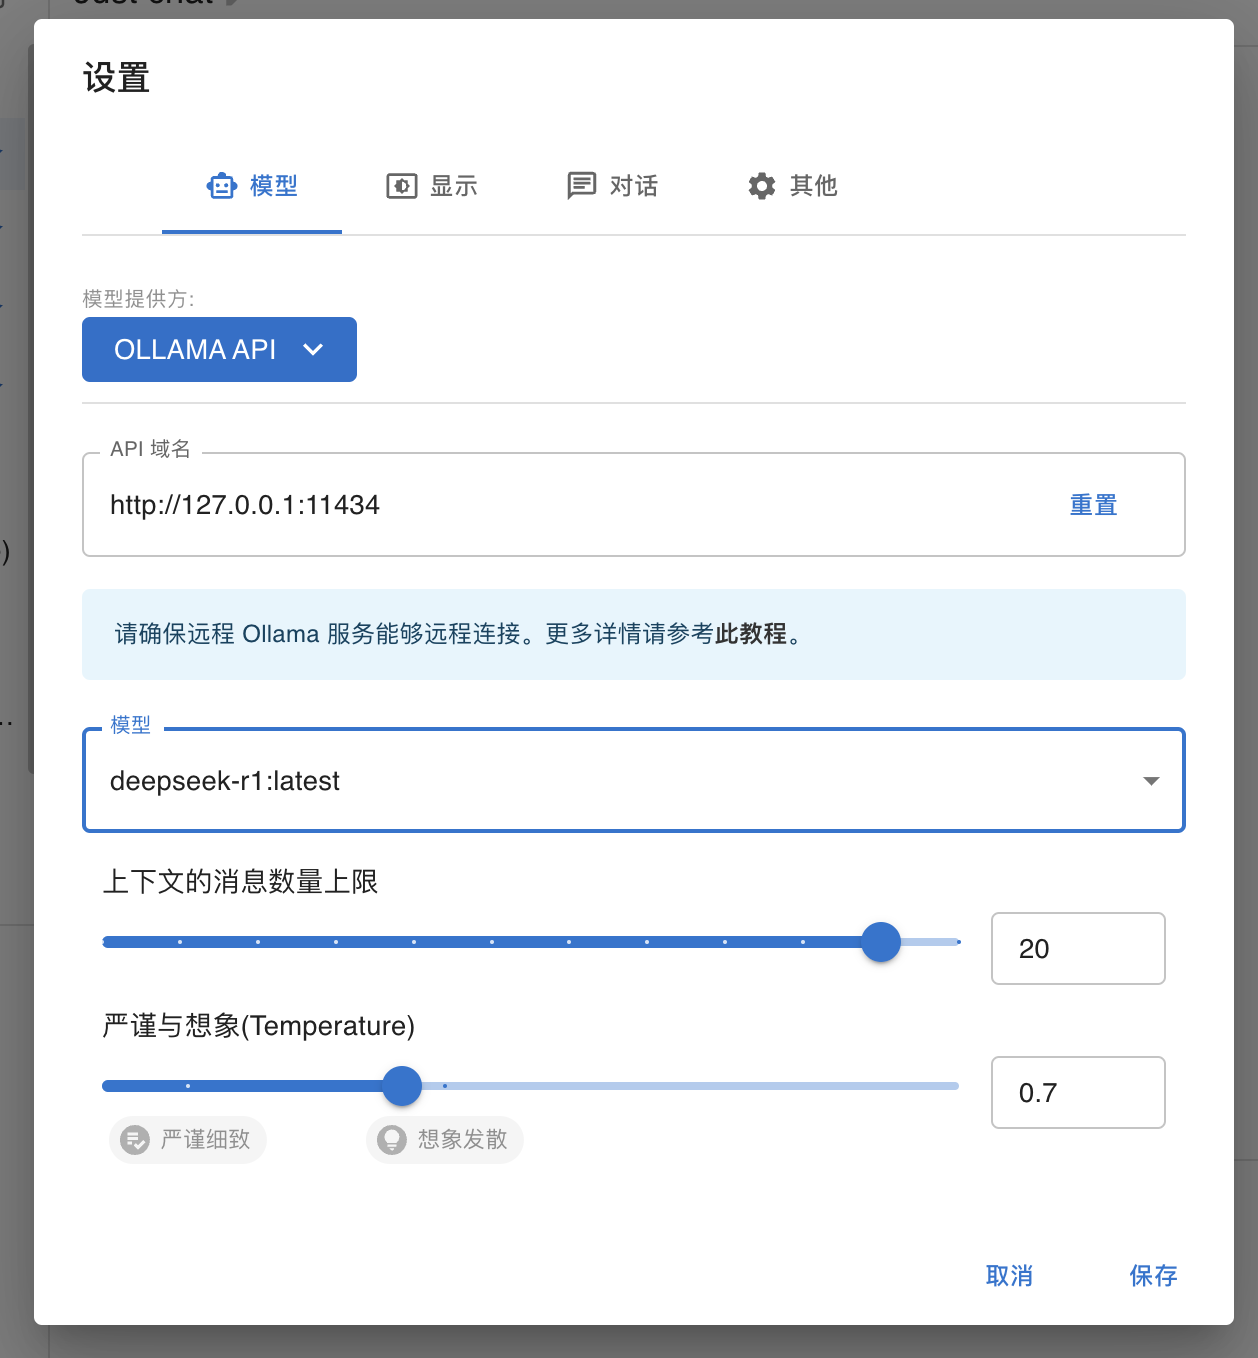
Task: Click the Temperature slider handle
Action: tap(402, 1086)
